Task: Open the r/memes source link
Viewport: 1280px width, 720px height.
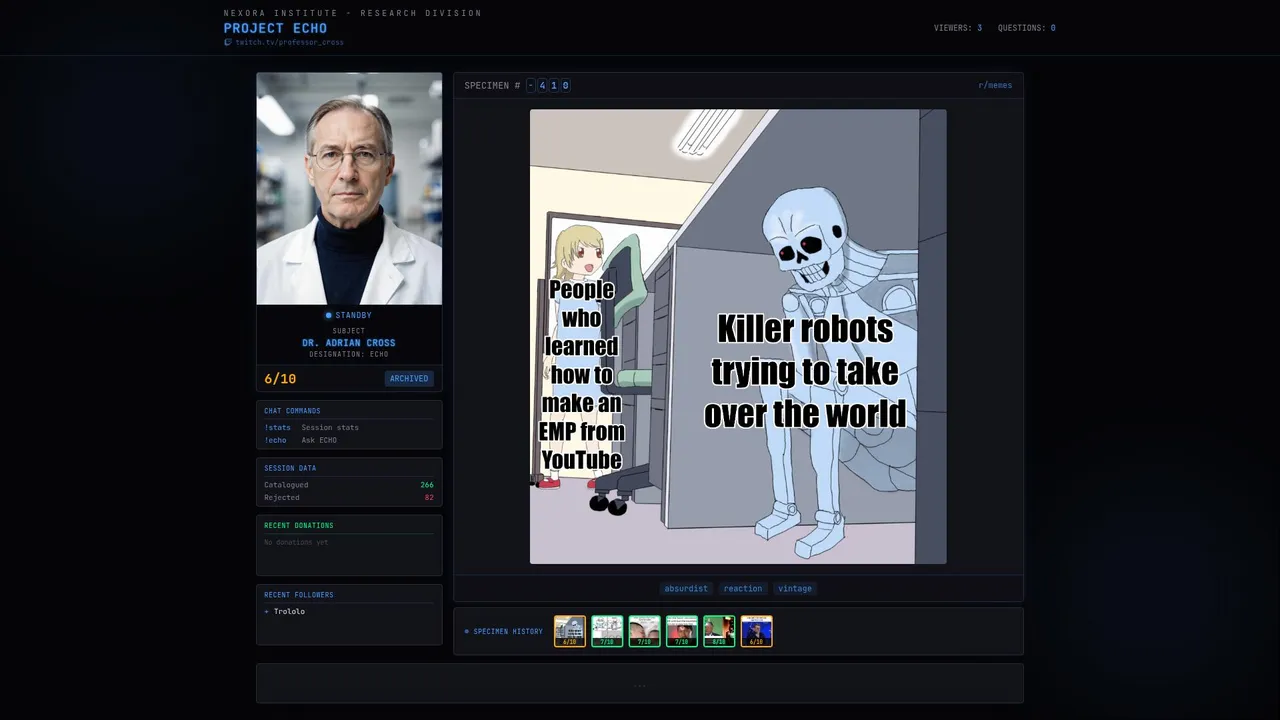Action: [x=995, y=86]
